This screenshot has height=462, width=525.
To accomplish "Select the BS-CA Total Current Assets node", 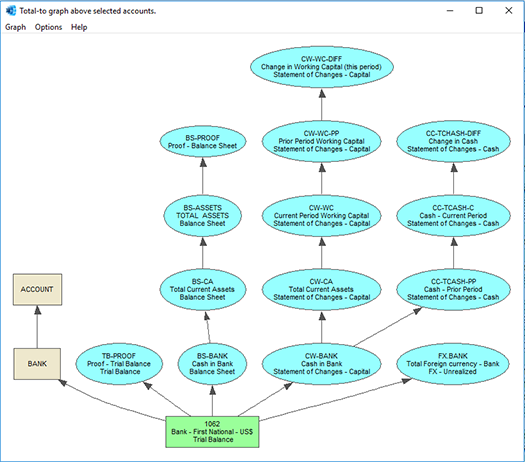I will (x=203, y=290).
